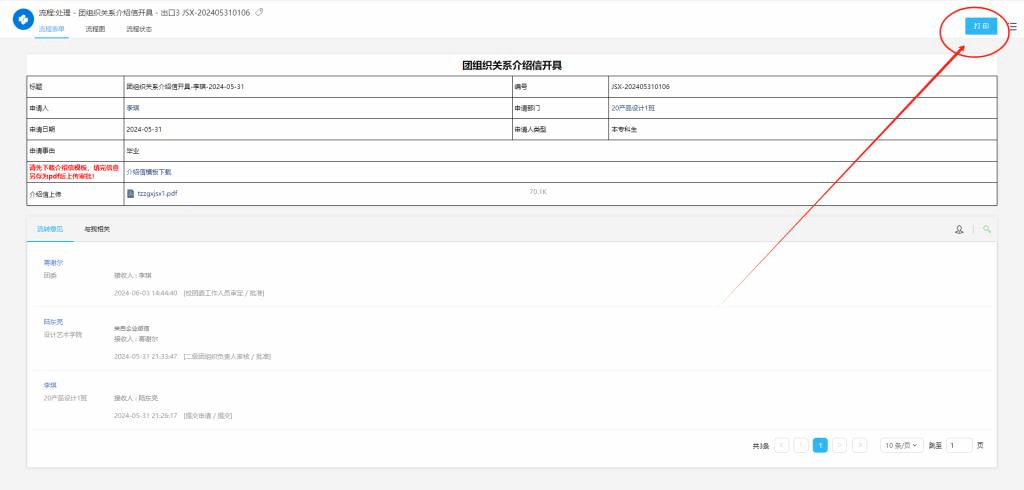This screenshot has height=490, width=1024.
Task: Expand the 10条/页 page size dropdown
Action: [901, 445]
